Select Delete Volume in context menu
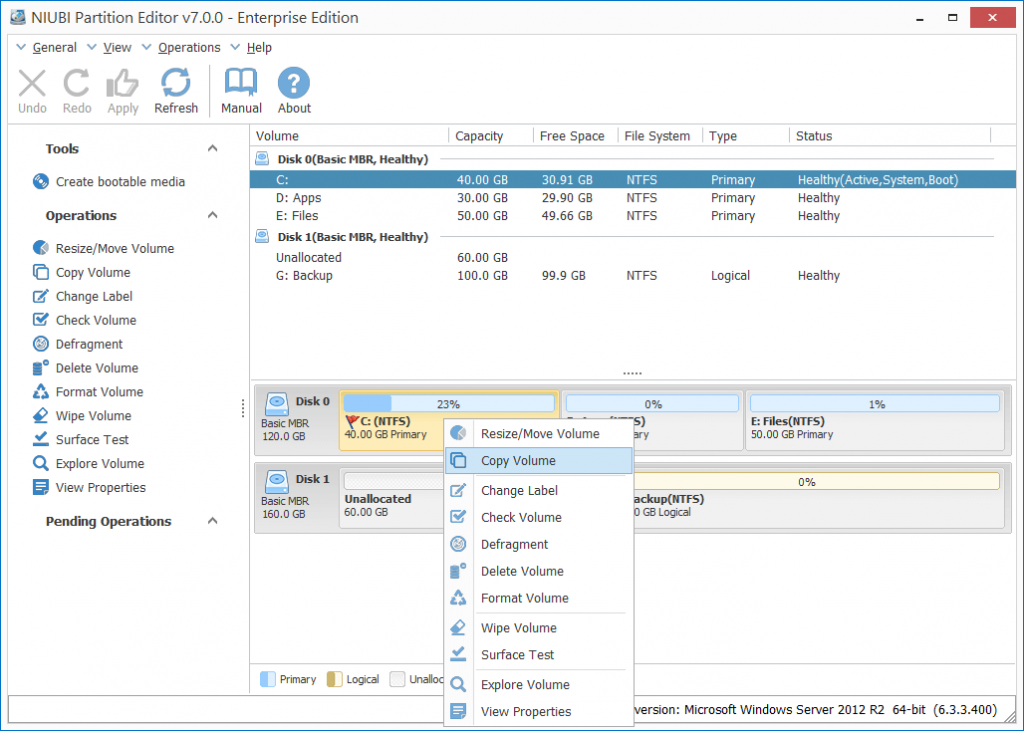 [x=522, y=571]
